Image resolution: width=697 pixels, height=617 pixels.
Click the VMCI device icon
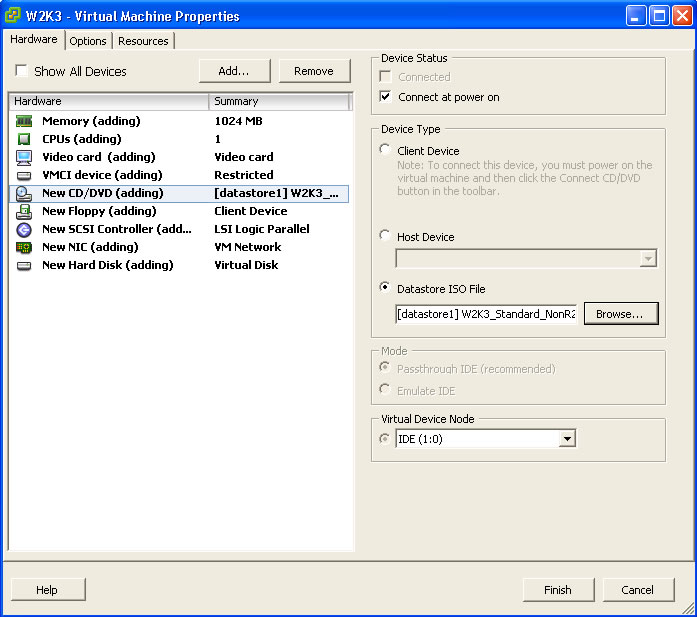coord(24,176)
